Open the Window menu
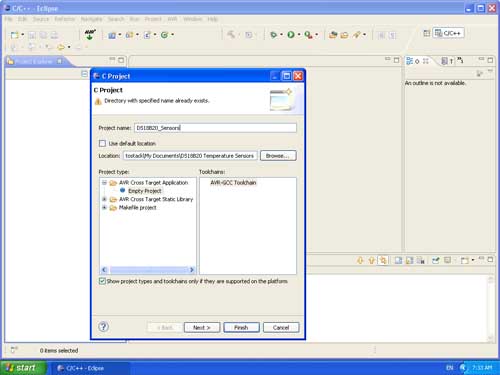 pyautogui.click(x=192, y=19)
